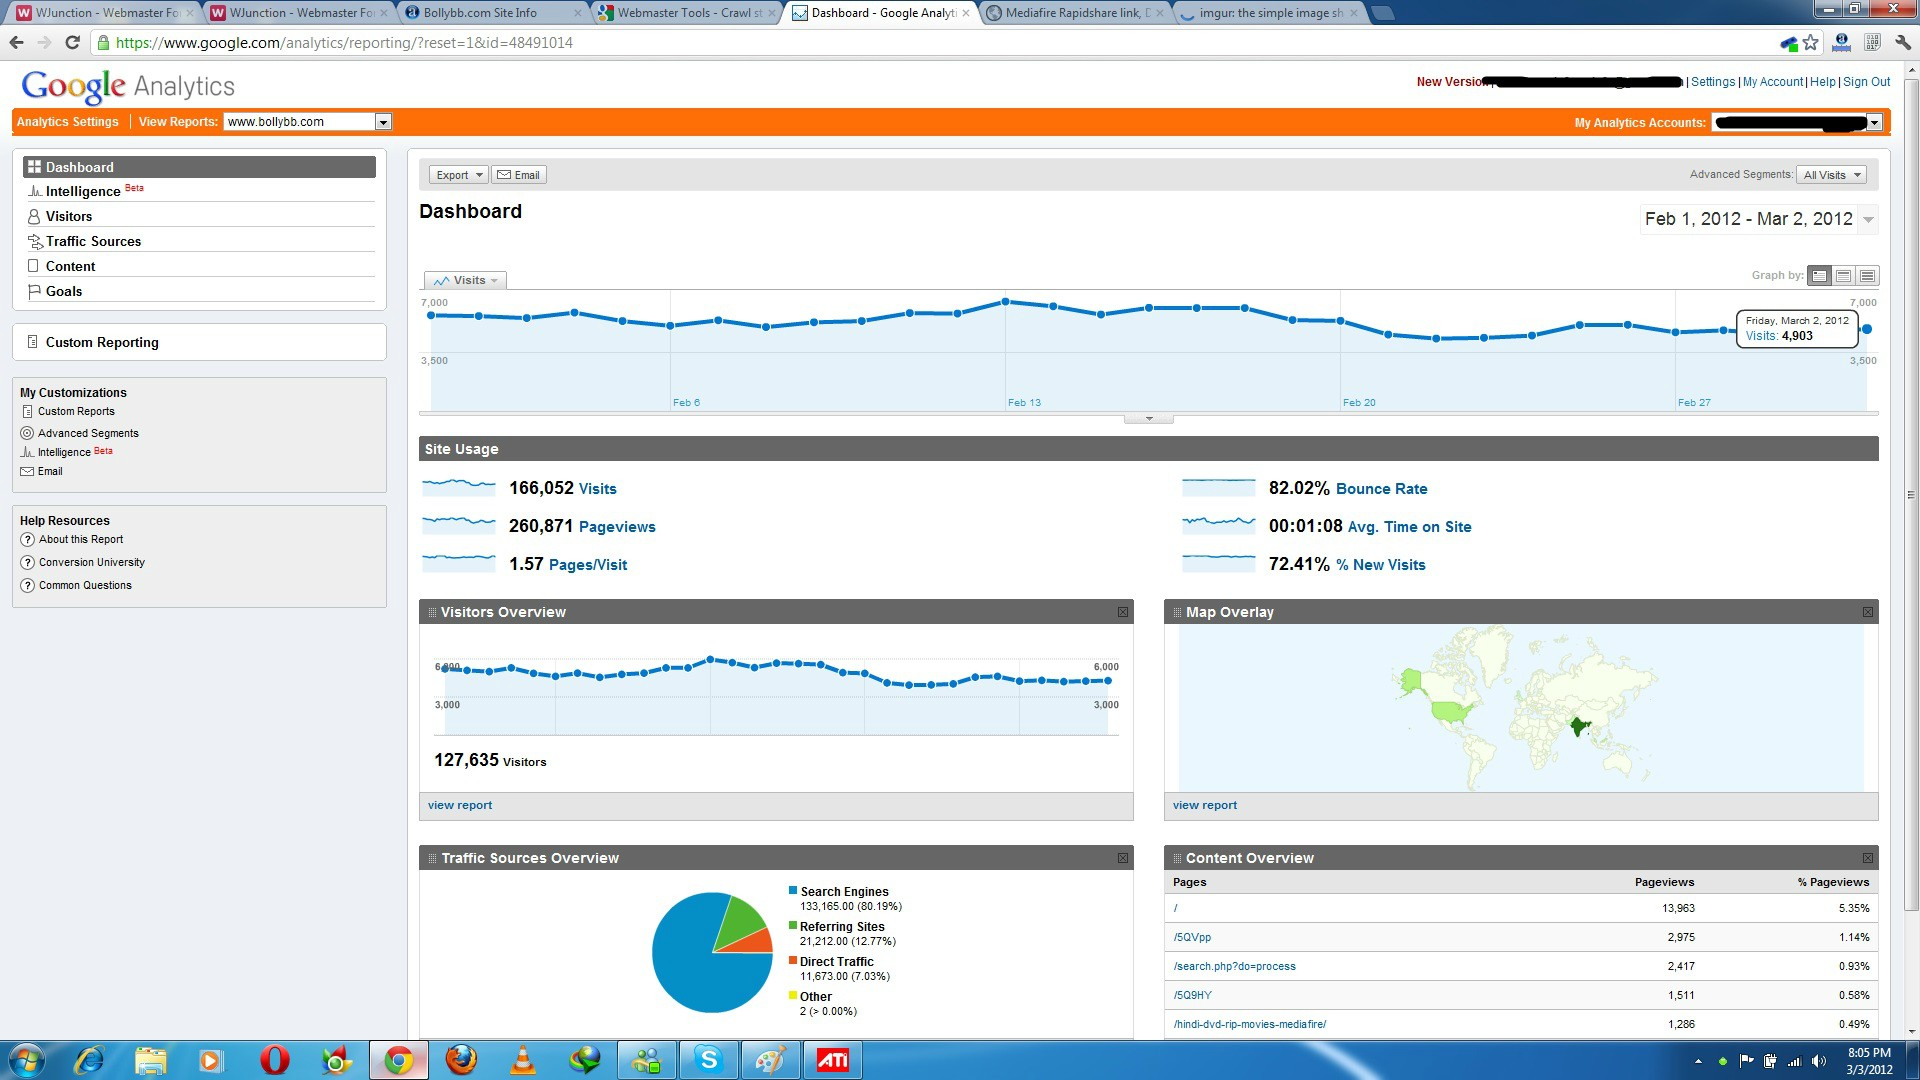Open the Chrome wrench menu
Image resolution: width=1920 pixels, height=1080 pixels.
click(x=1902, y=43)
